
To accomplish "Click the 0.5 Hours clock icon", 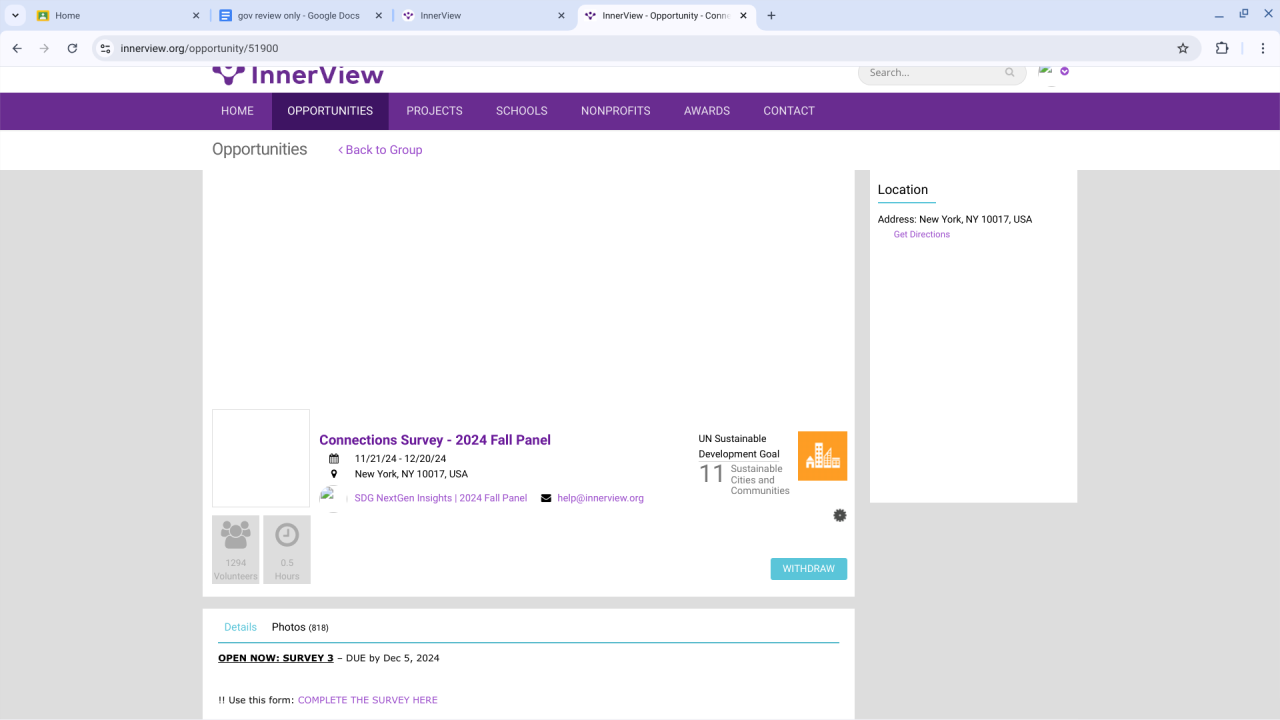I will [x=287, y=535].
